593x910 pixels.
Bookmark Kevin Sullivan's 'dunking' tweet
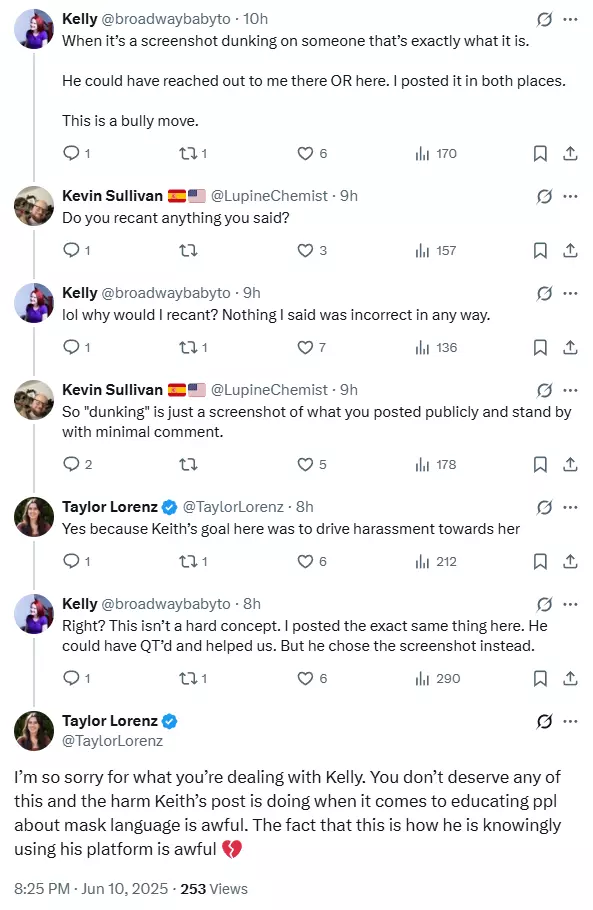click(540, 464)
